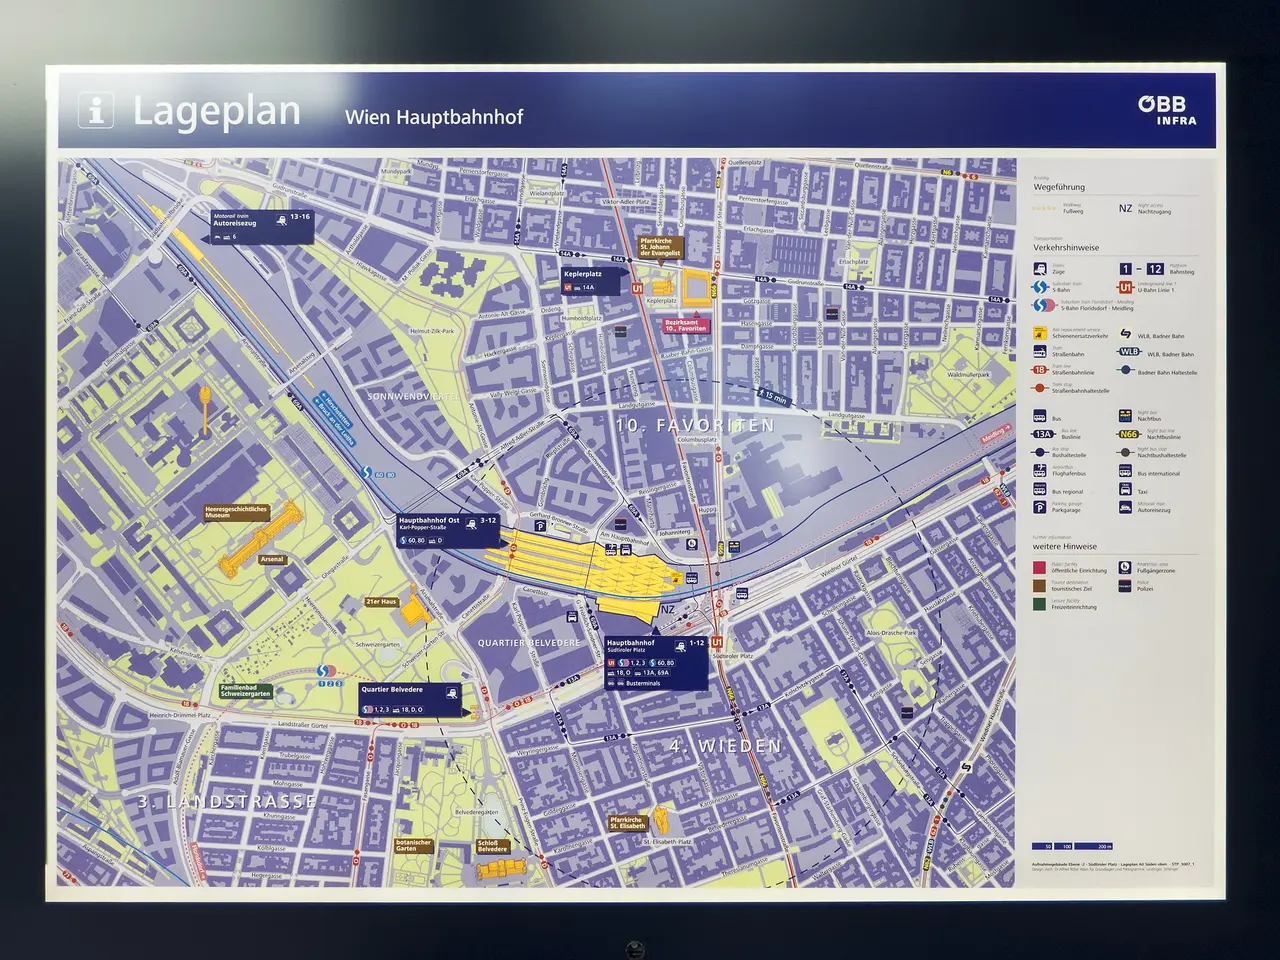This screenshot has height=960, width=1280.
Task: Click the S-Bahn symbol in the legend
Action: tap(1041, 287)
